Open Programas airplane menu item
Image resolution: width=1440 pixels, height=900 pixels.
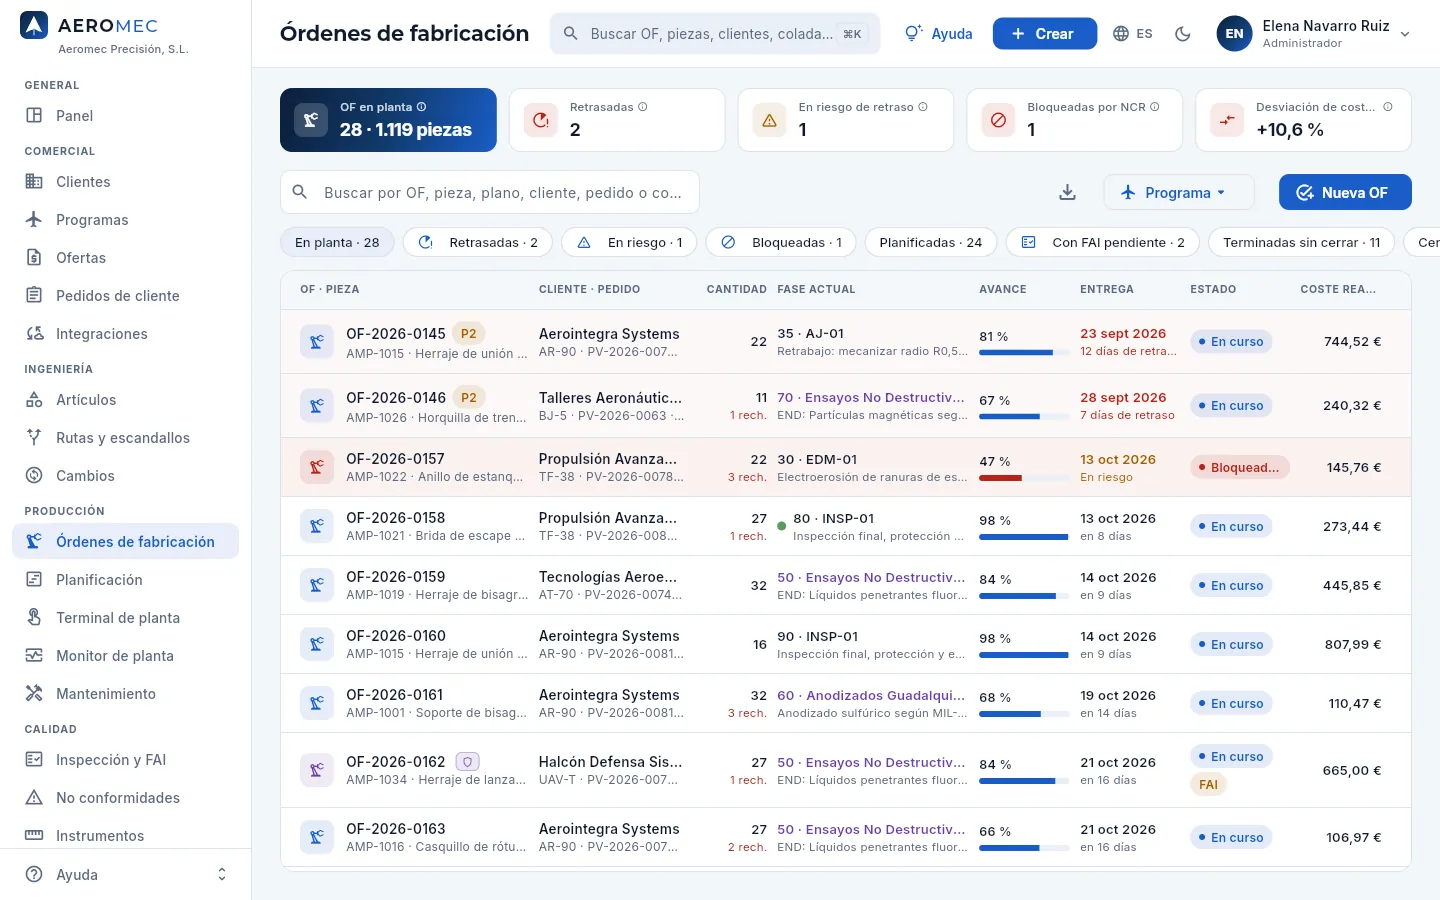(125, 220)
